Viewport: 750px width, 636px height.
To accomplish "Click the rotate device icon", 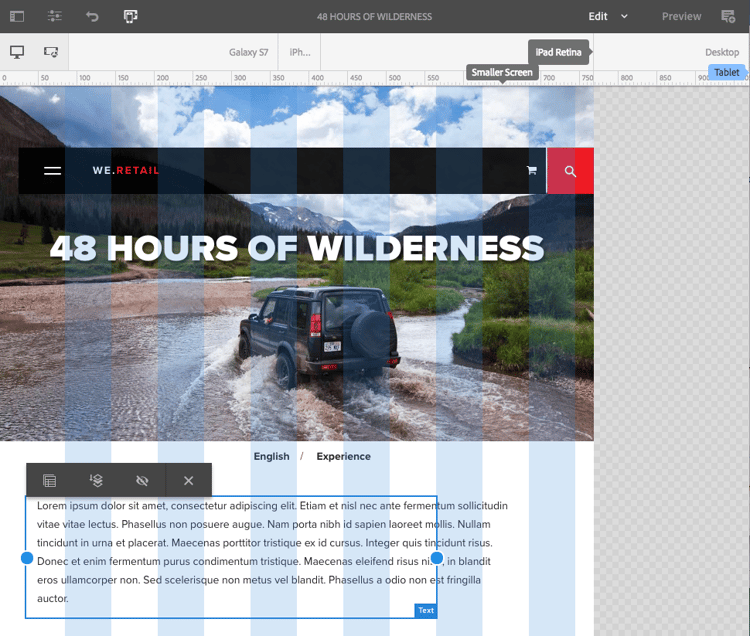I will point(51,52).
